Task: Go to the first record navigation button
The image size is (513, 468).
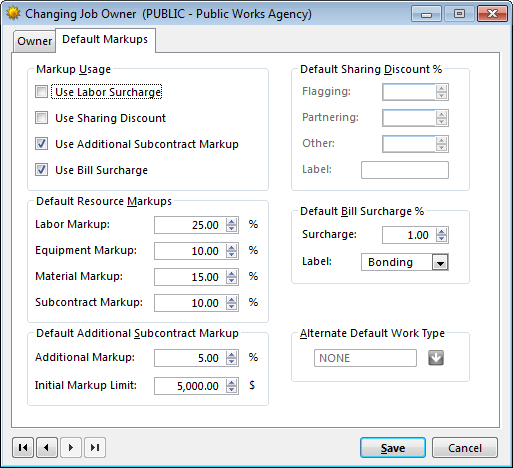Action: (23, 447)
